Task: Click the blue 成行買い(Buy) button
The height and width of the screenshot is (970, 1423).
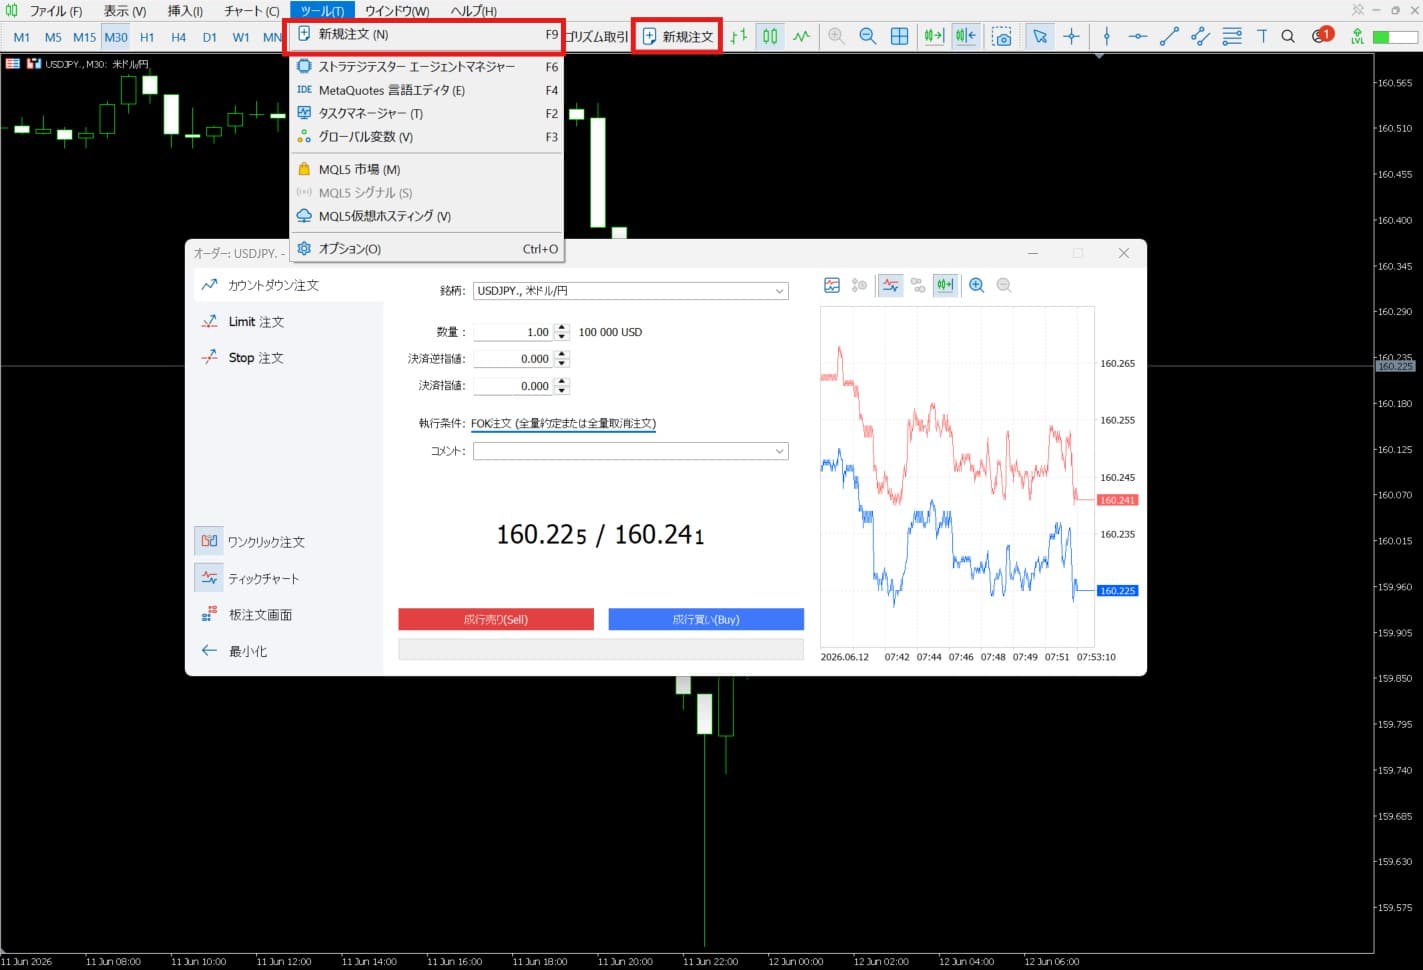Action: [x=706, y=619]
